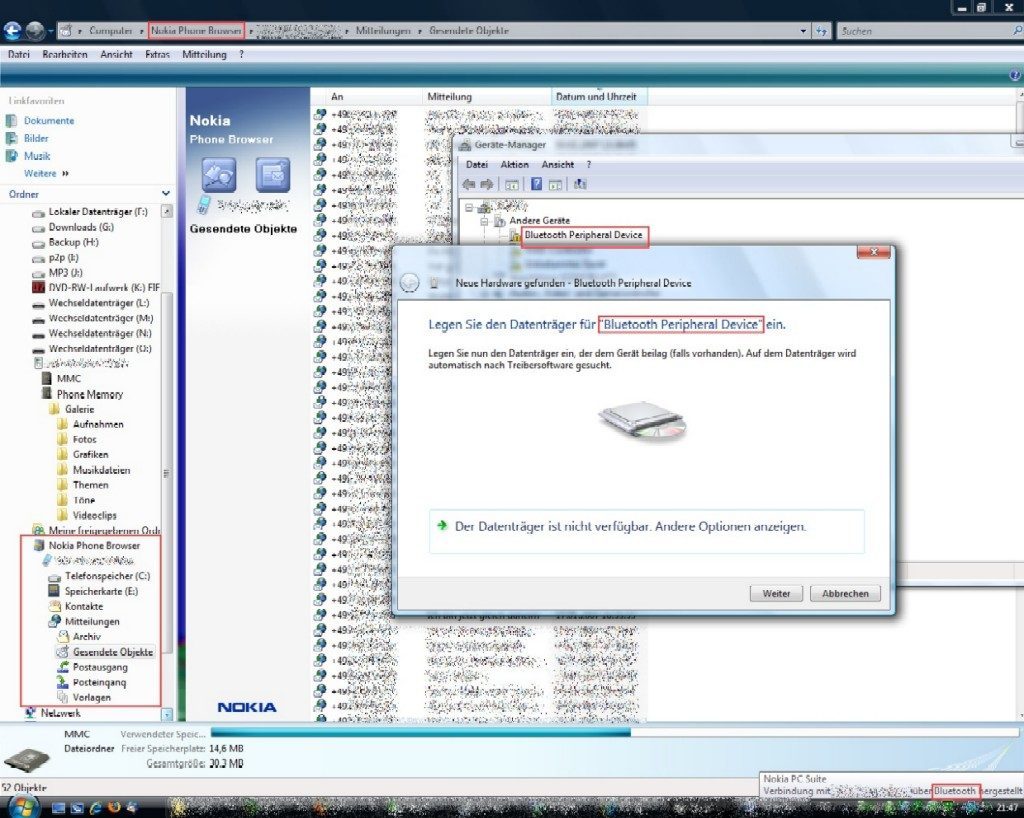Image resolution: width=1024 pixels, height=818 pixels.
Task: Click scan for hardware changes icon in Geräte-Manager
Action: 580,184
